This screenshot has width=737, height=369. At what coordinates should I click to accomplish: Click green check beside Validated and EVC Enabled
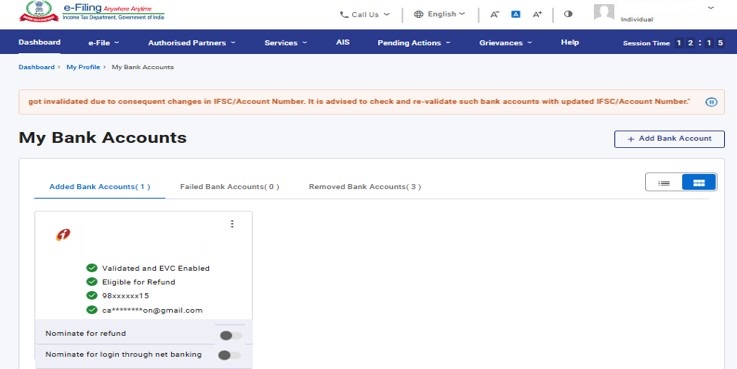pos(92,268)
